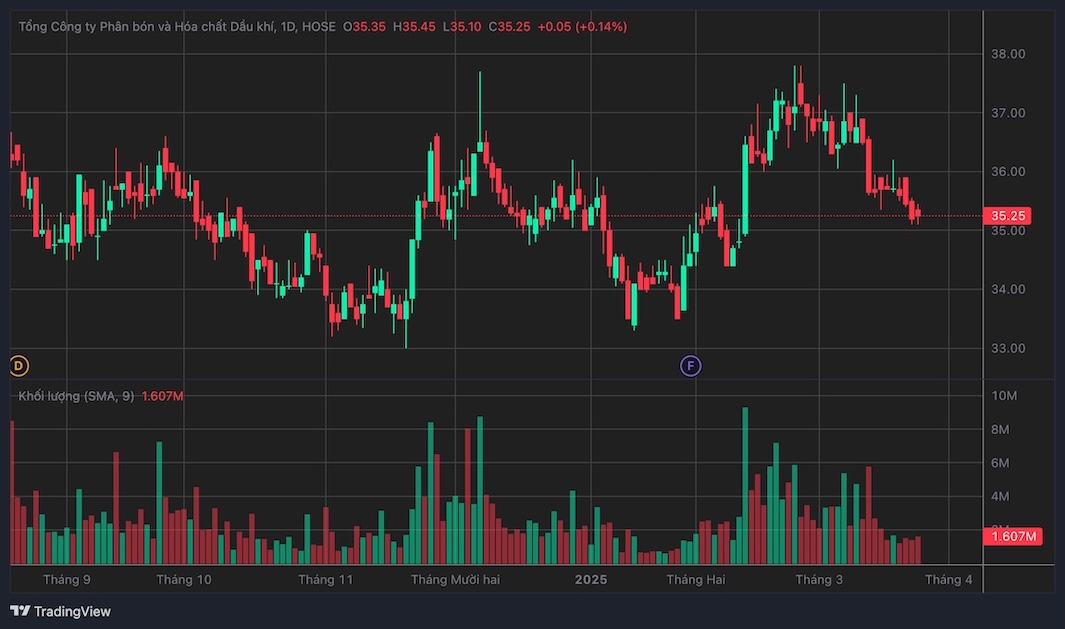Open the symbol name Tổng Công ty Phân bón
1065x629 pixels.
click(90, 26)
